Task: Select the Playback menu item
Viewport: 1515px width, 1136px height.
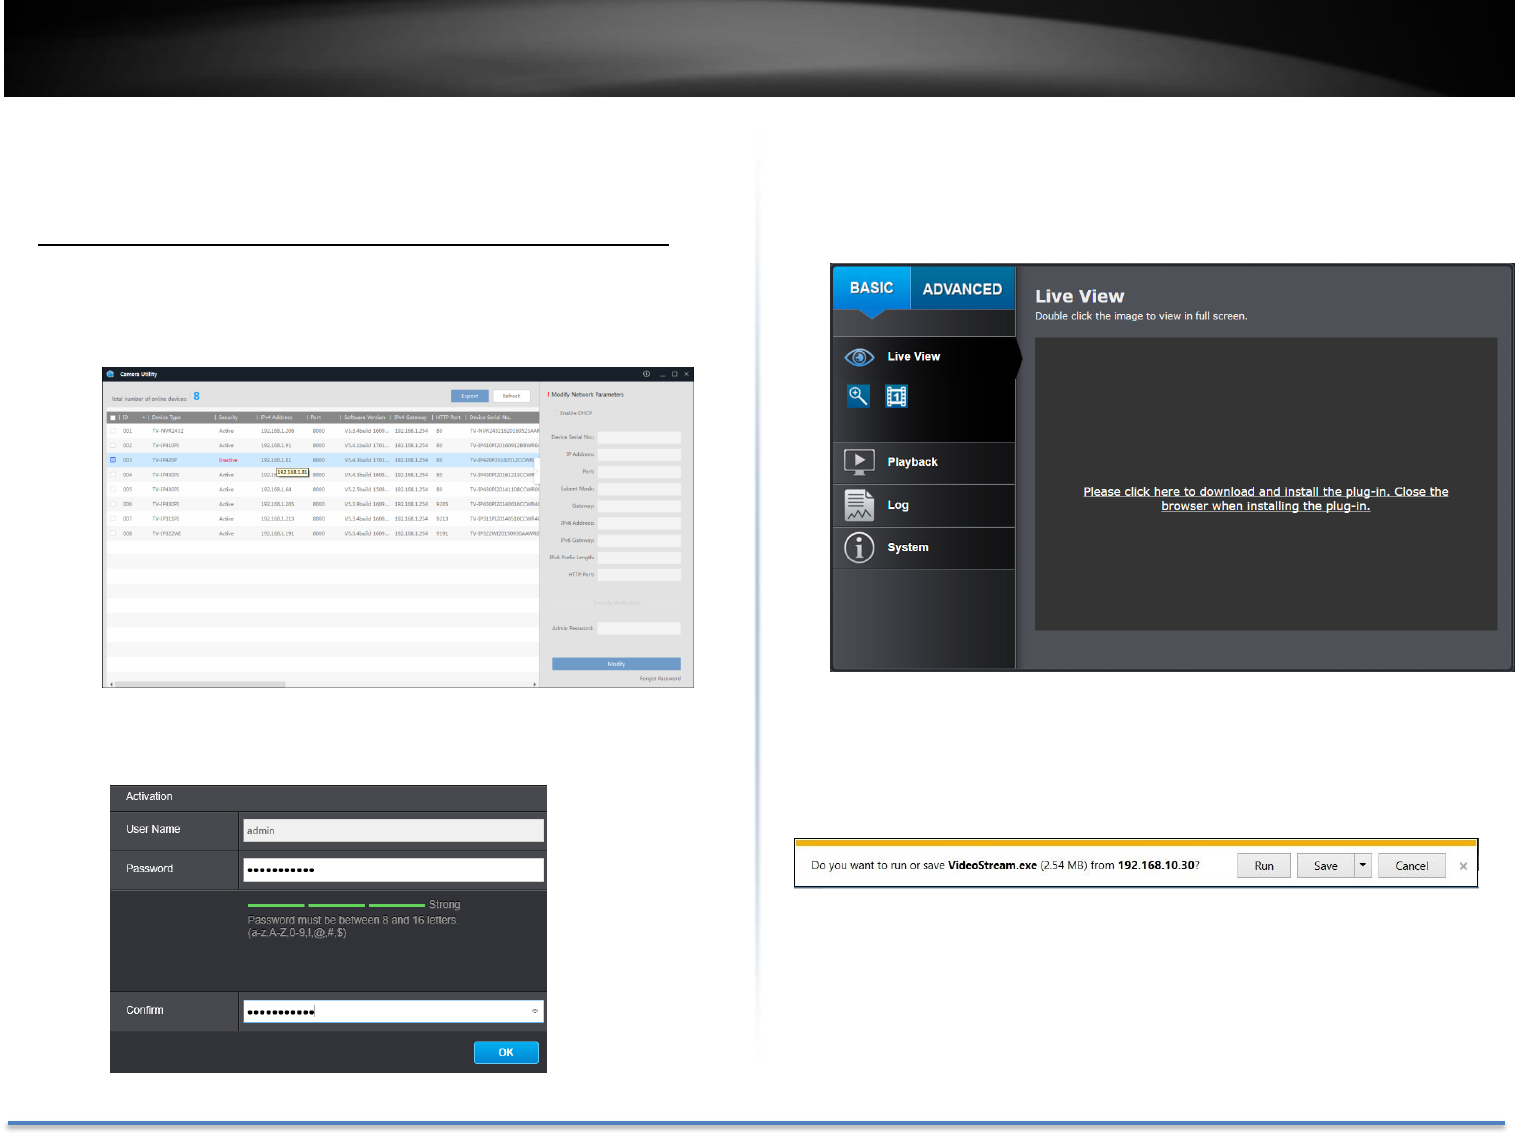Action: click(912, 462)
